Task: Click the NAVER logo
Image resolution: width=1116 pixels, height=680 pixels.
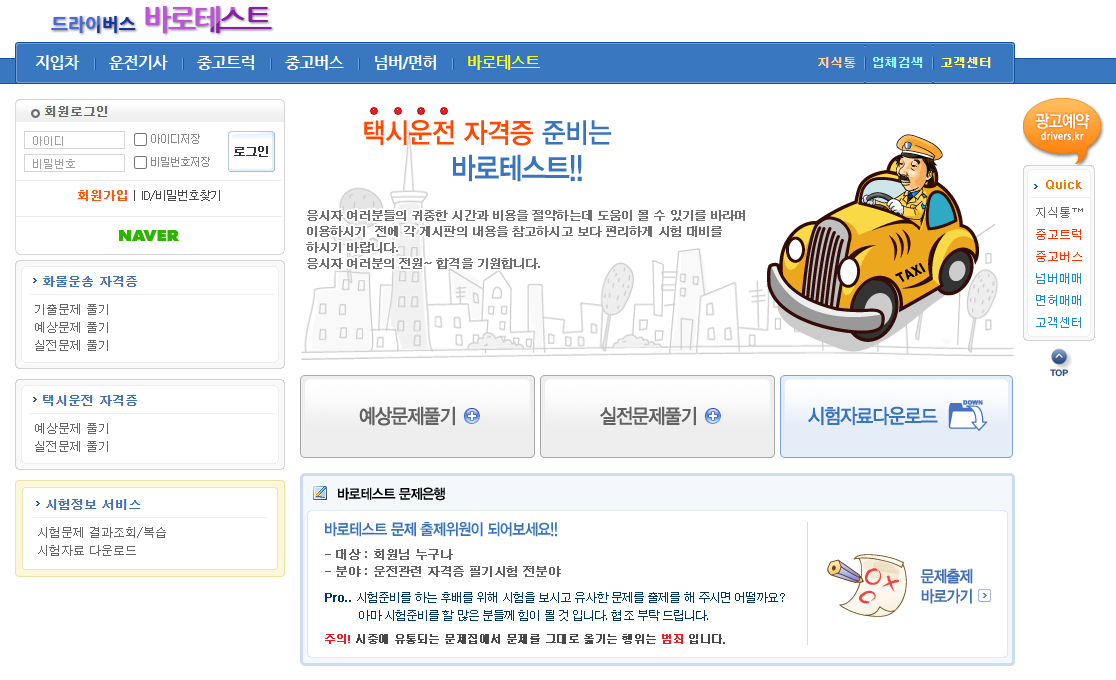Action: click(149, 236)
